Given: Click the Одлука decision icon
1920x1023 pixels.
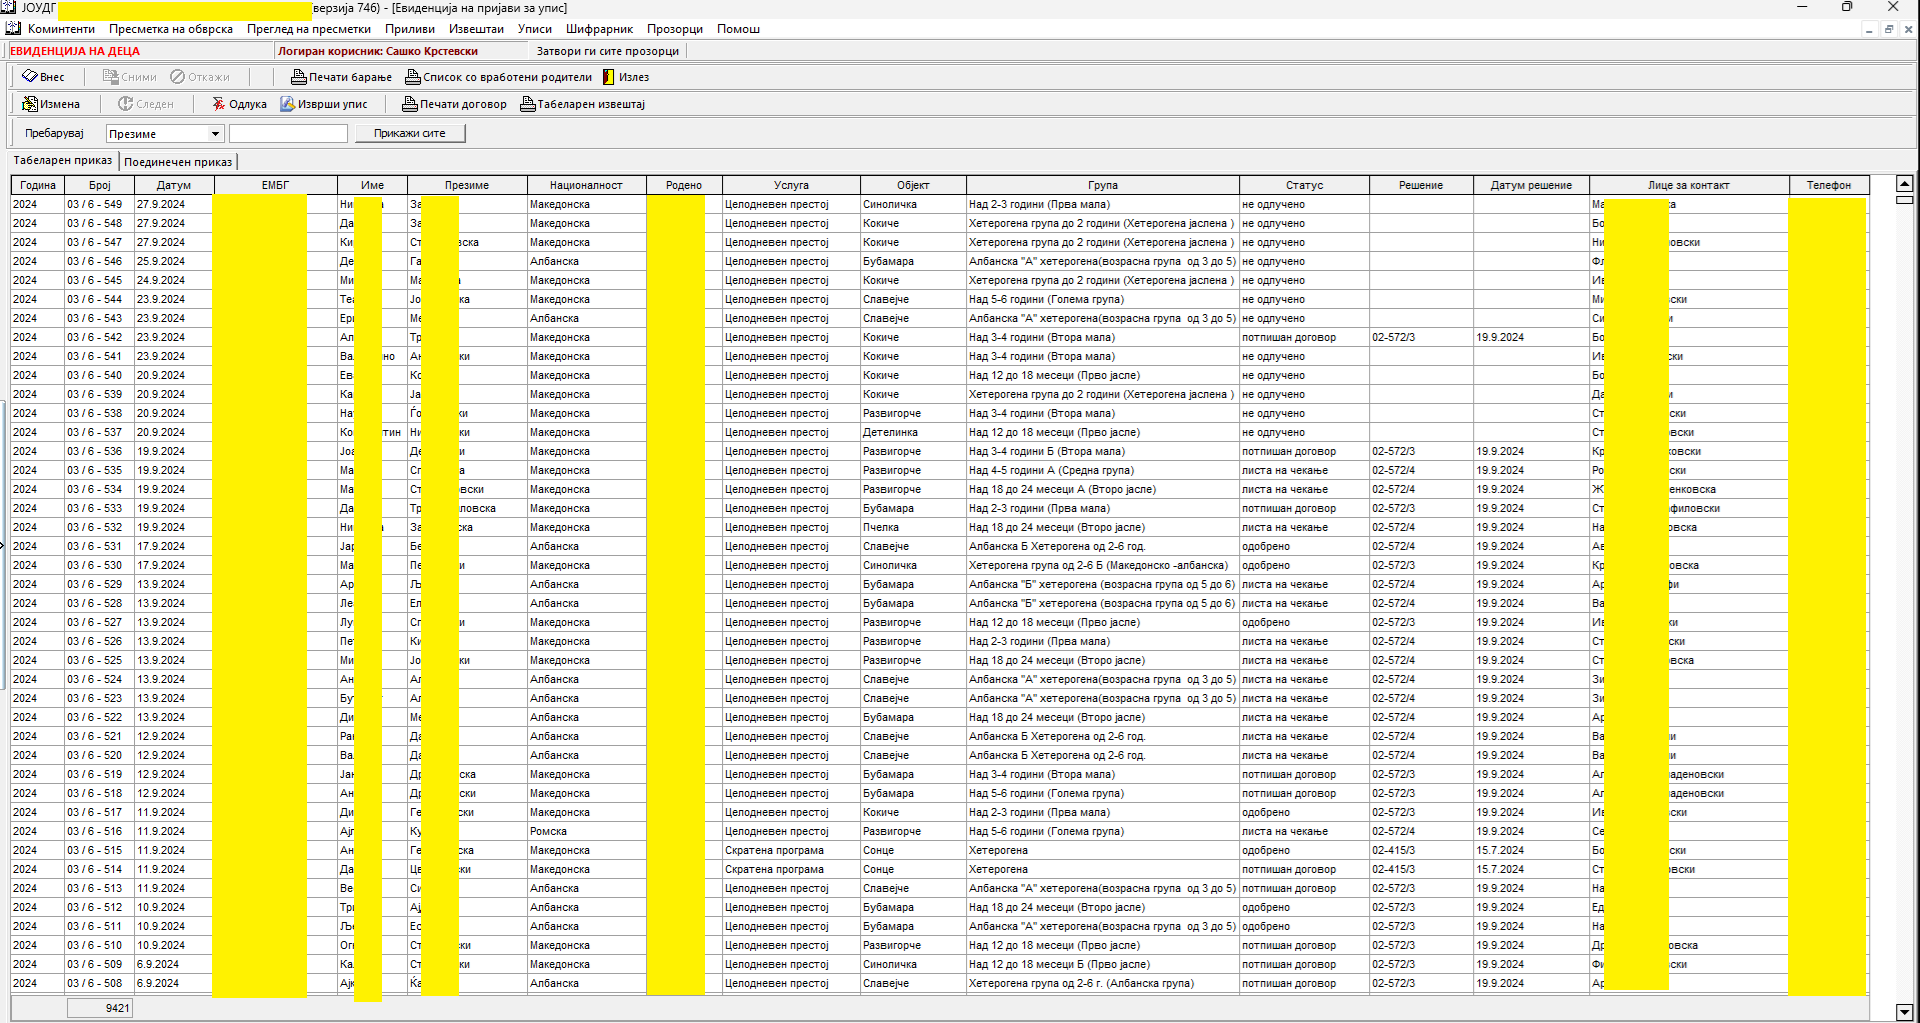Looking at the screenshot, I should click(218, 104).
